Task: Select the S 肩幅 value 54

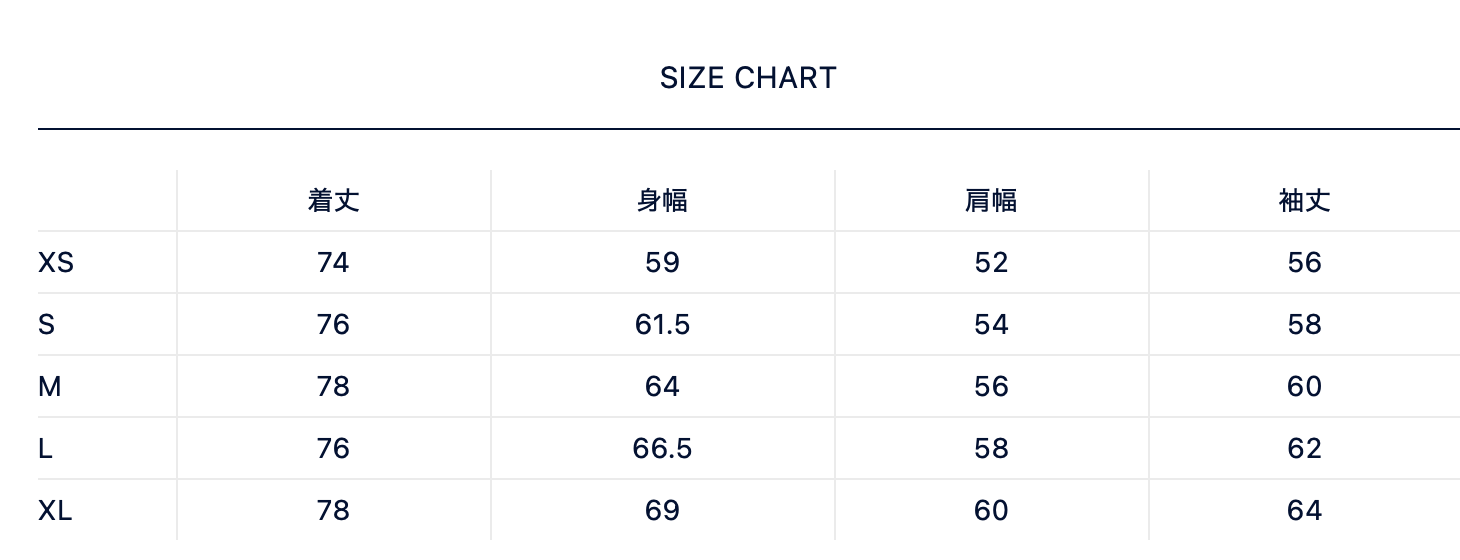Action: pyautogui.click(x=991, y=325)
